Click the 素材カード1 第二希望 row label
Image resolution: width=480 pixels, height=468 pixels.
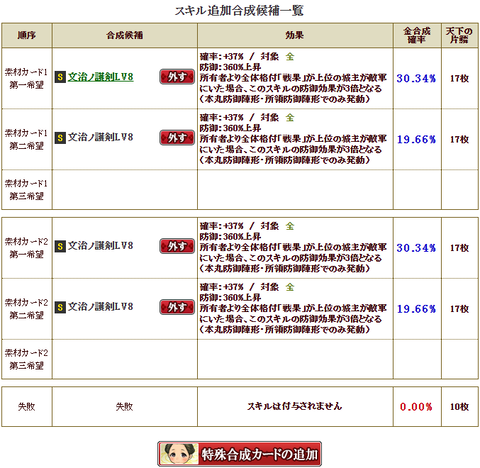(x=27, y=139)
